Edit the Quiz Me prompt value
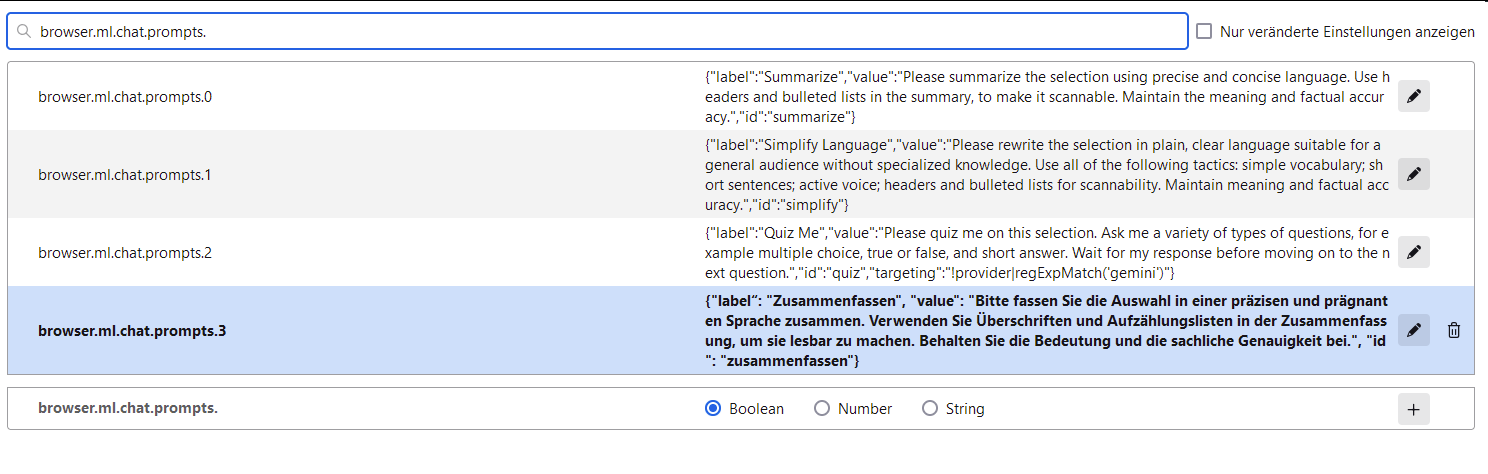The width and height of the screenshot is (1488, 474). pos(1413,252)
